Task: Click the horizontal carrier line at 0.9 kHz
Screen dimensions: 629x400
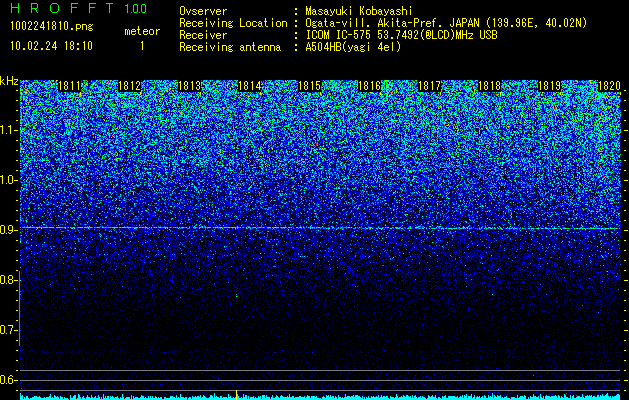Action: click(320, 228)
